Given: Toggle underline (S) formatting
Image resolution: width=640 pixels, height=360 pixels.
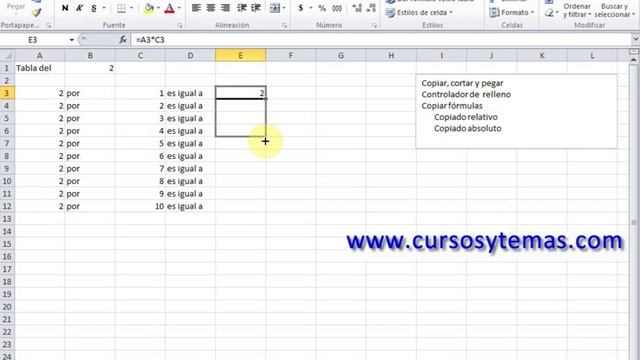Looking at the screenshot, I should 93,8.
